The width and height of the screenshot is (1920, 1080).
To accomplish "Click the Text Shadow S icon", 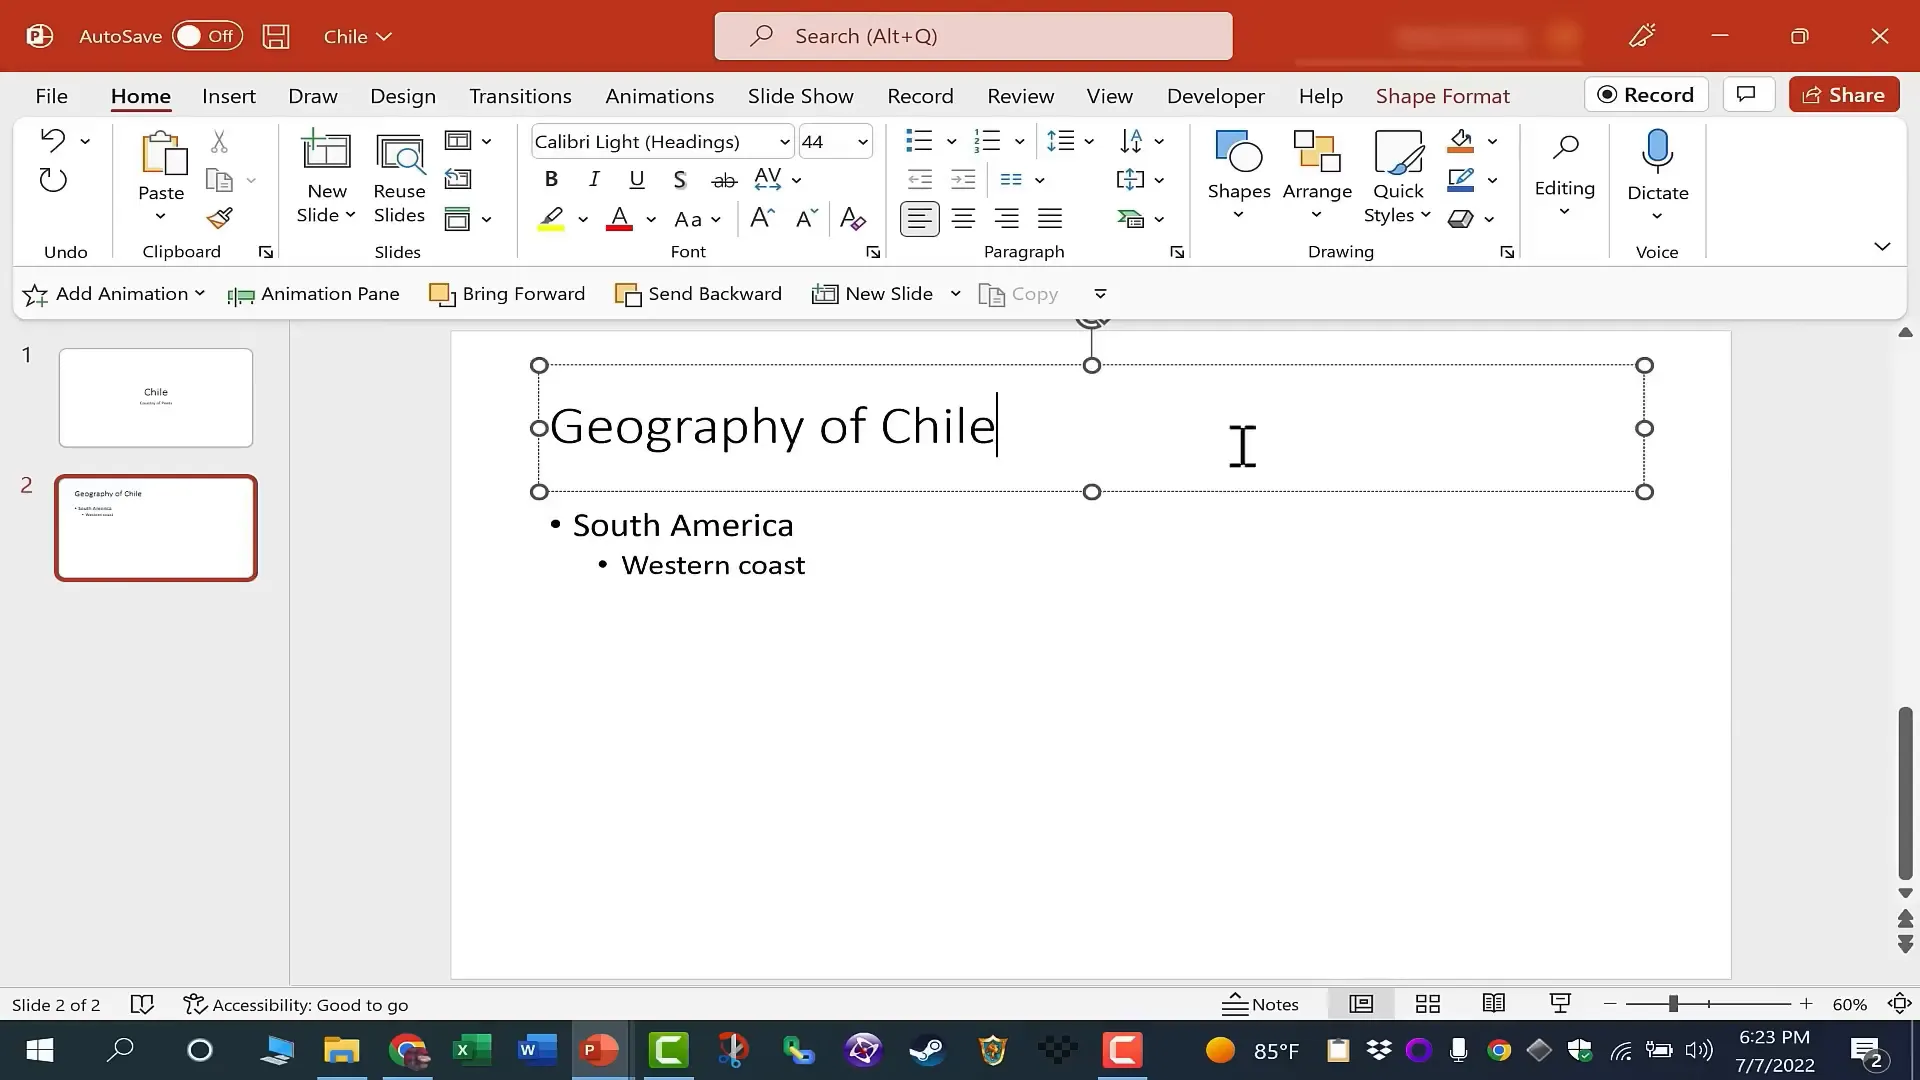I will 680,180.
